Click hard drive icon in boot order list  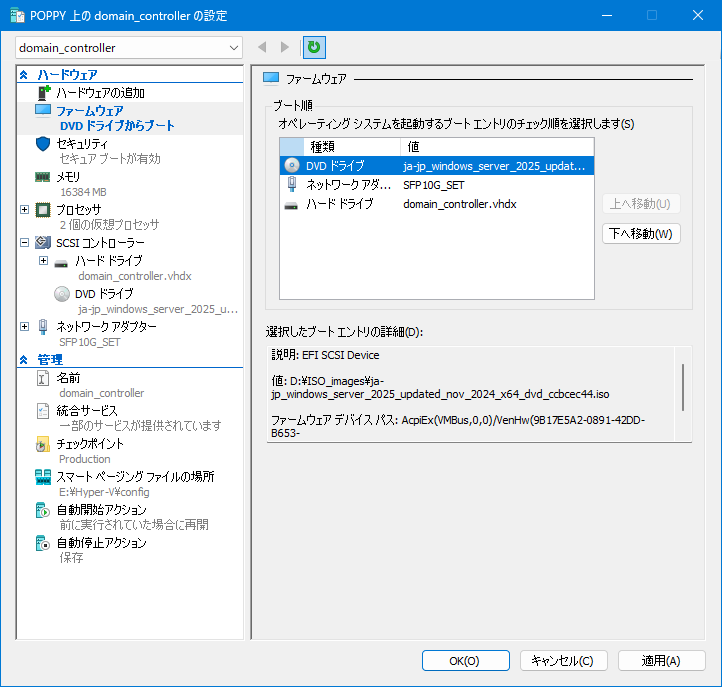[x=291, y=206]
